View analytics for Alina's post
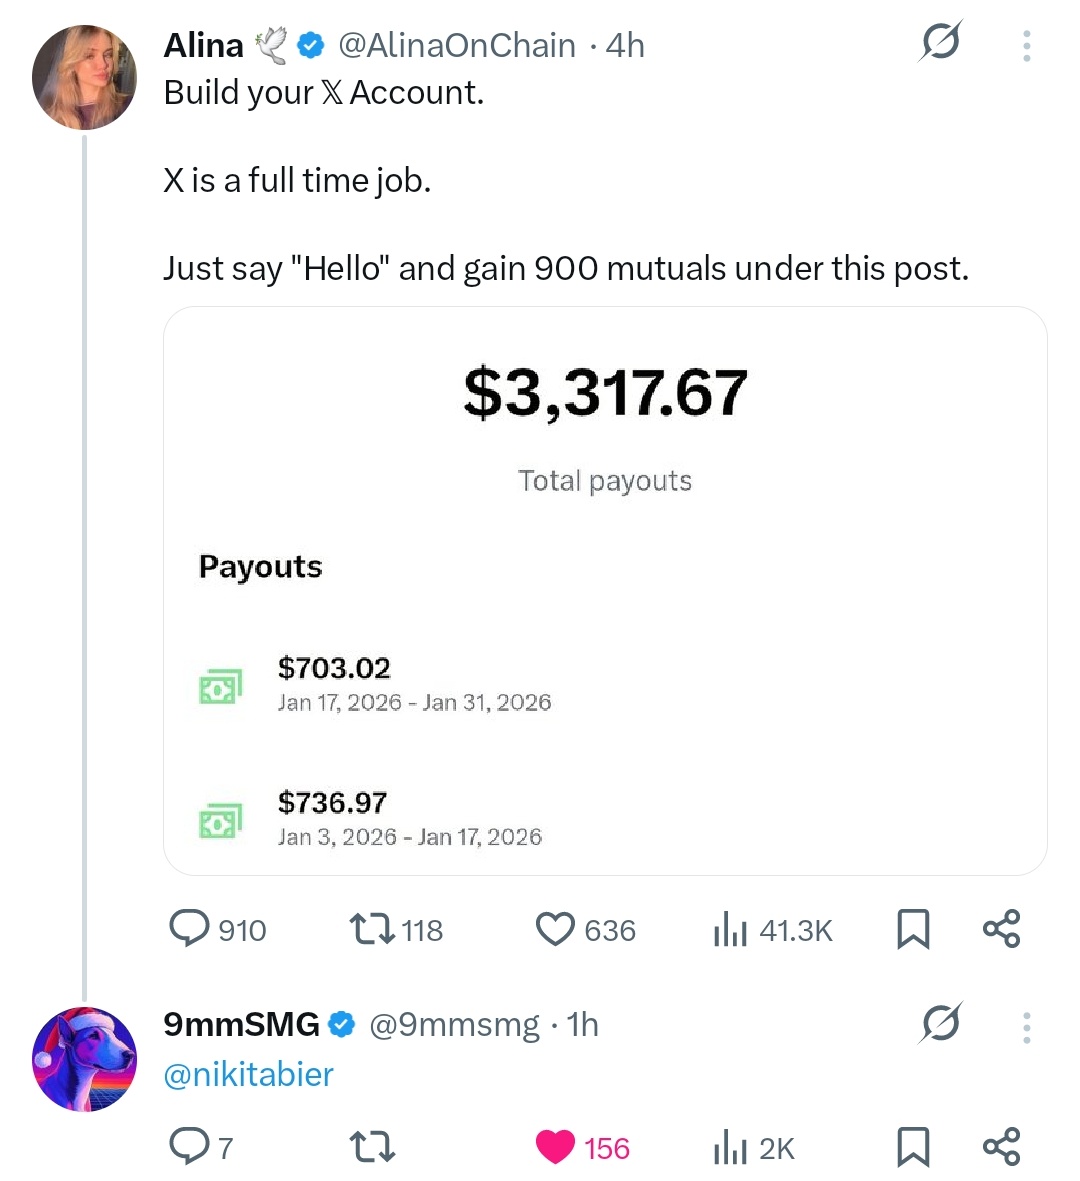 tap(731, 930)
